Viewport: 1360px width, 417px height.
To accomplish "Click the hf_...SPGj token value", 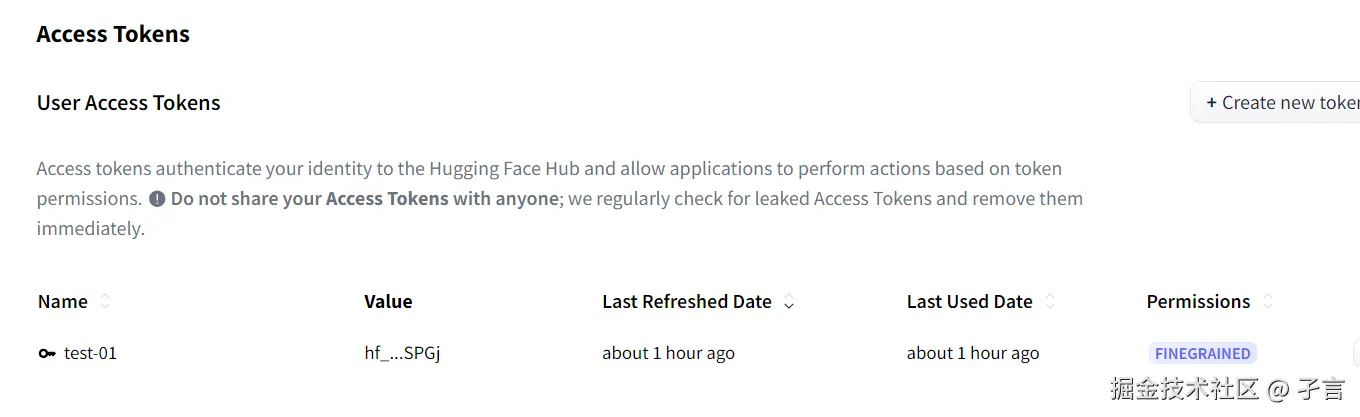I will click(x=402, y=353).
